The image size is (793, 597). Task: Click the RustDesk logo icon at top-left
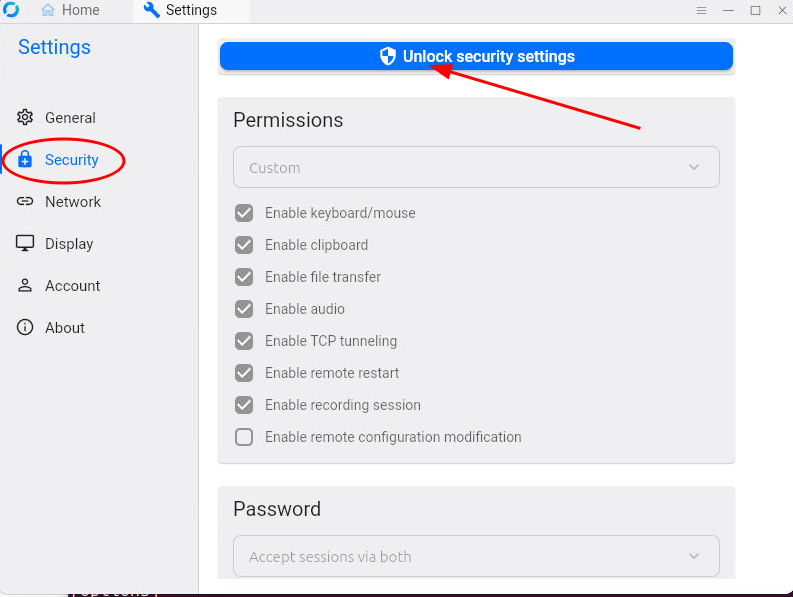11,10
